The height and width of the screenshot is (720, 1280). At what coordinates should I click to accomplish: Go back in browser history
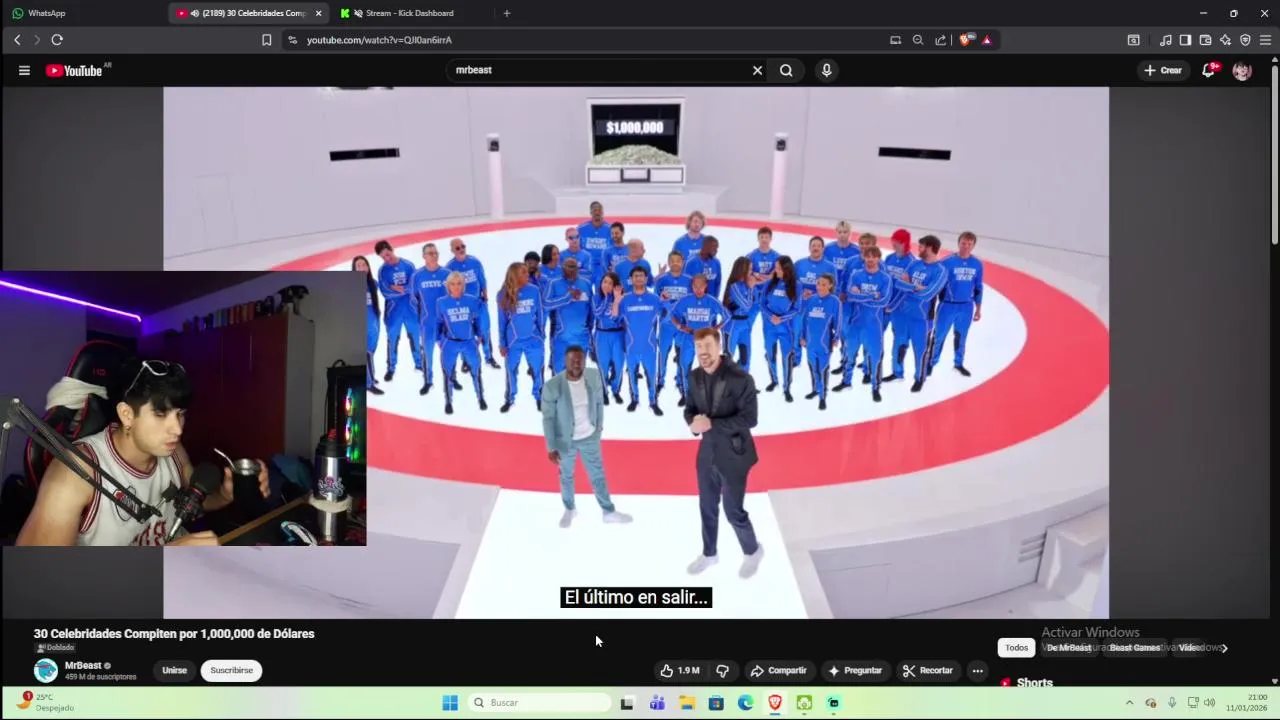coord(17,40)
